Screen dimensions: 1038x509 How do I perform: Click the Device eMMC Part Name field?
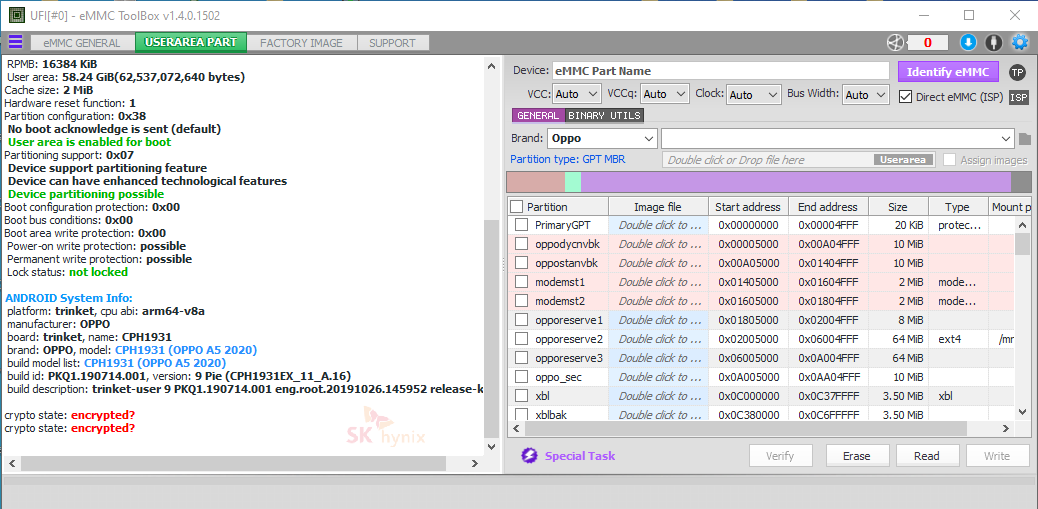pos(720,71)
